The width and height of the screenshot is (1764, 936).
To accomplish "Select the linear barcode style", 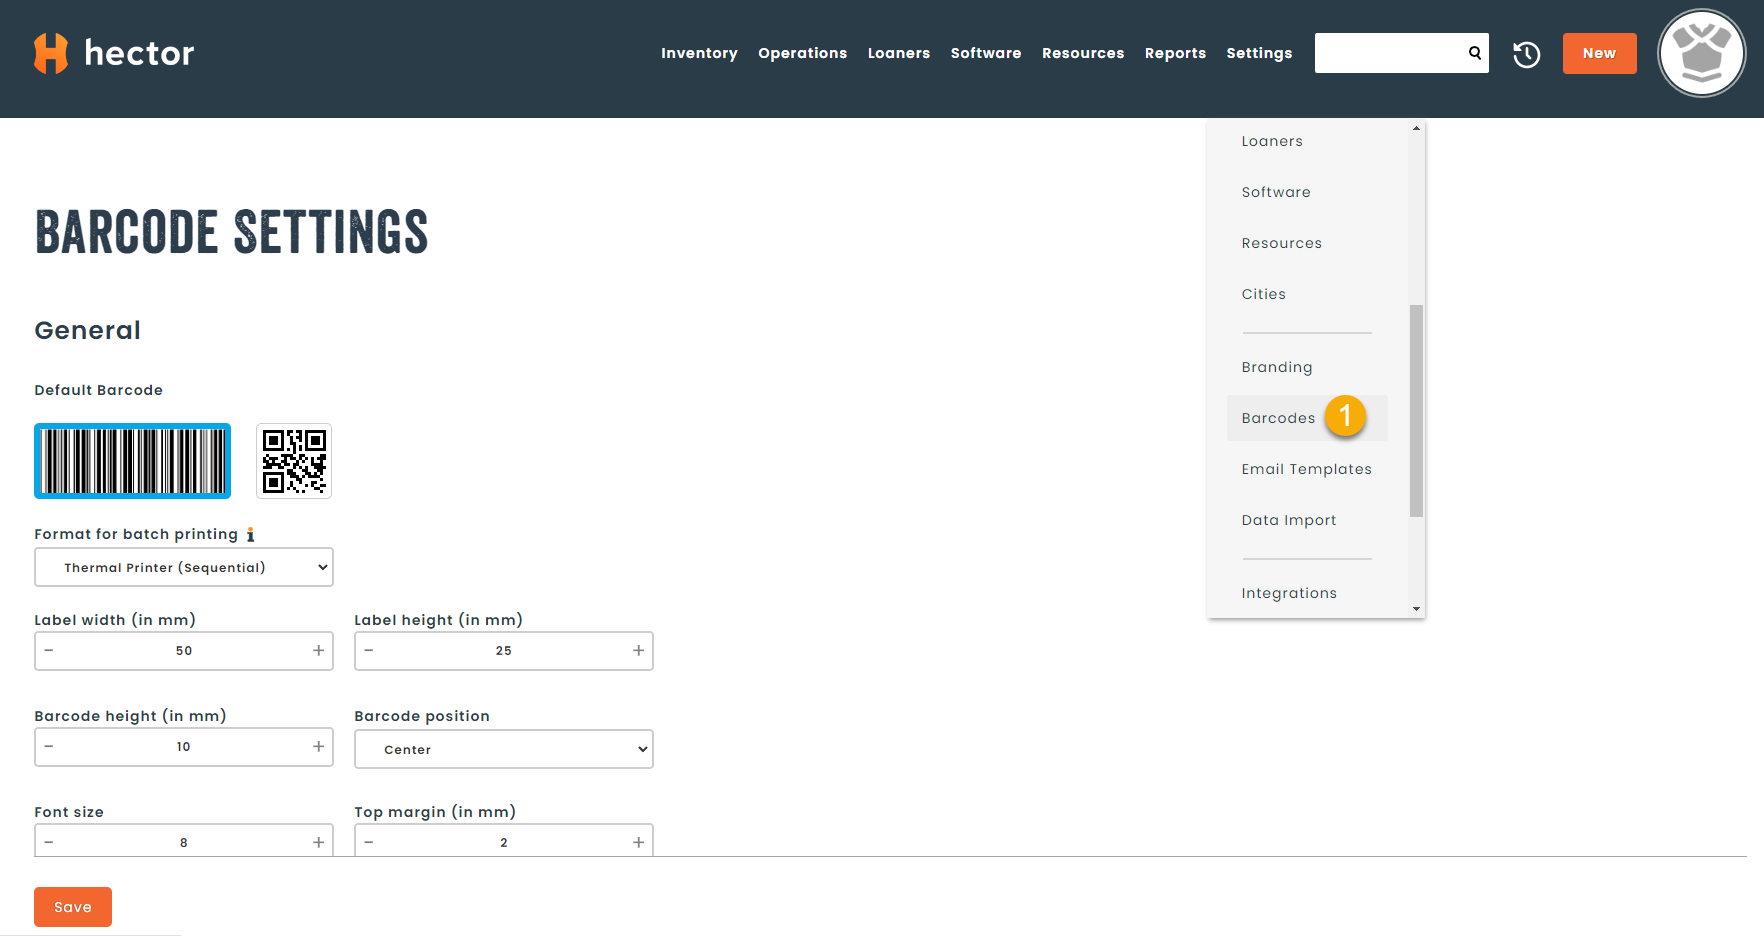I will point(132,461).
